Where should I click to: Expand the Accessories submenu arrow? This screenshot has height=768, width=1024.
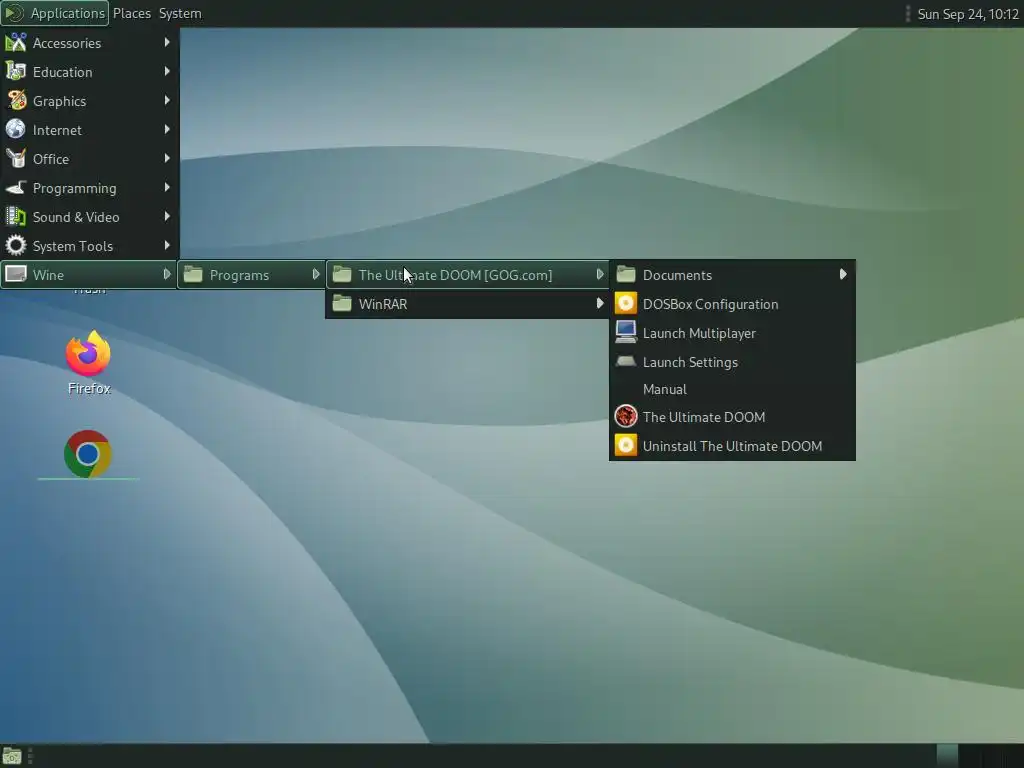point(167,42)
